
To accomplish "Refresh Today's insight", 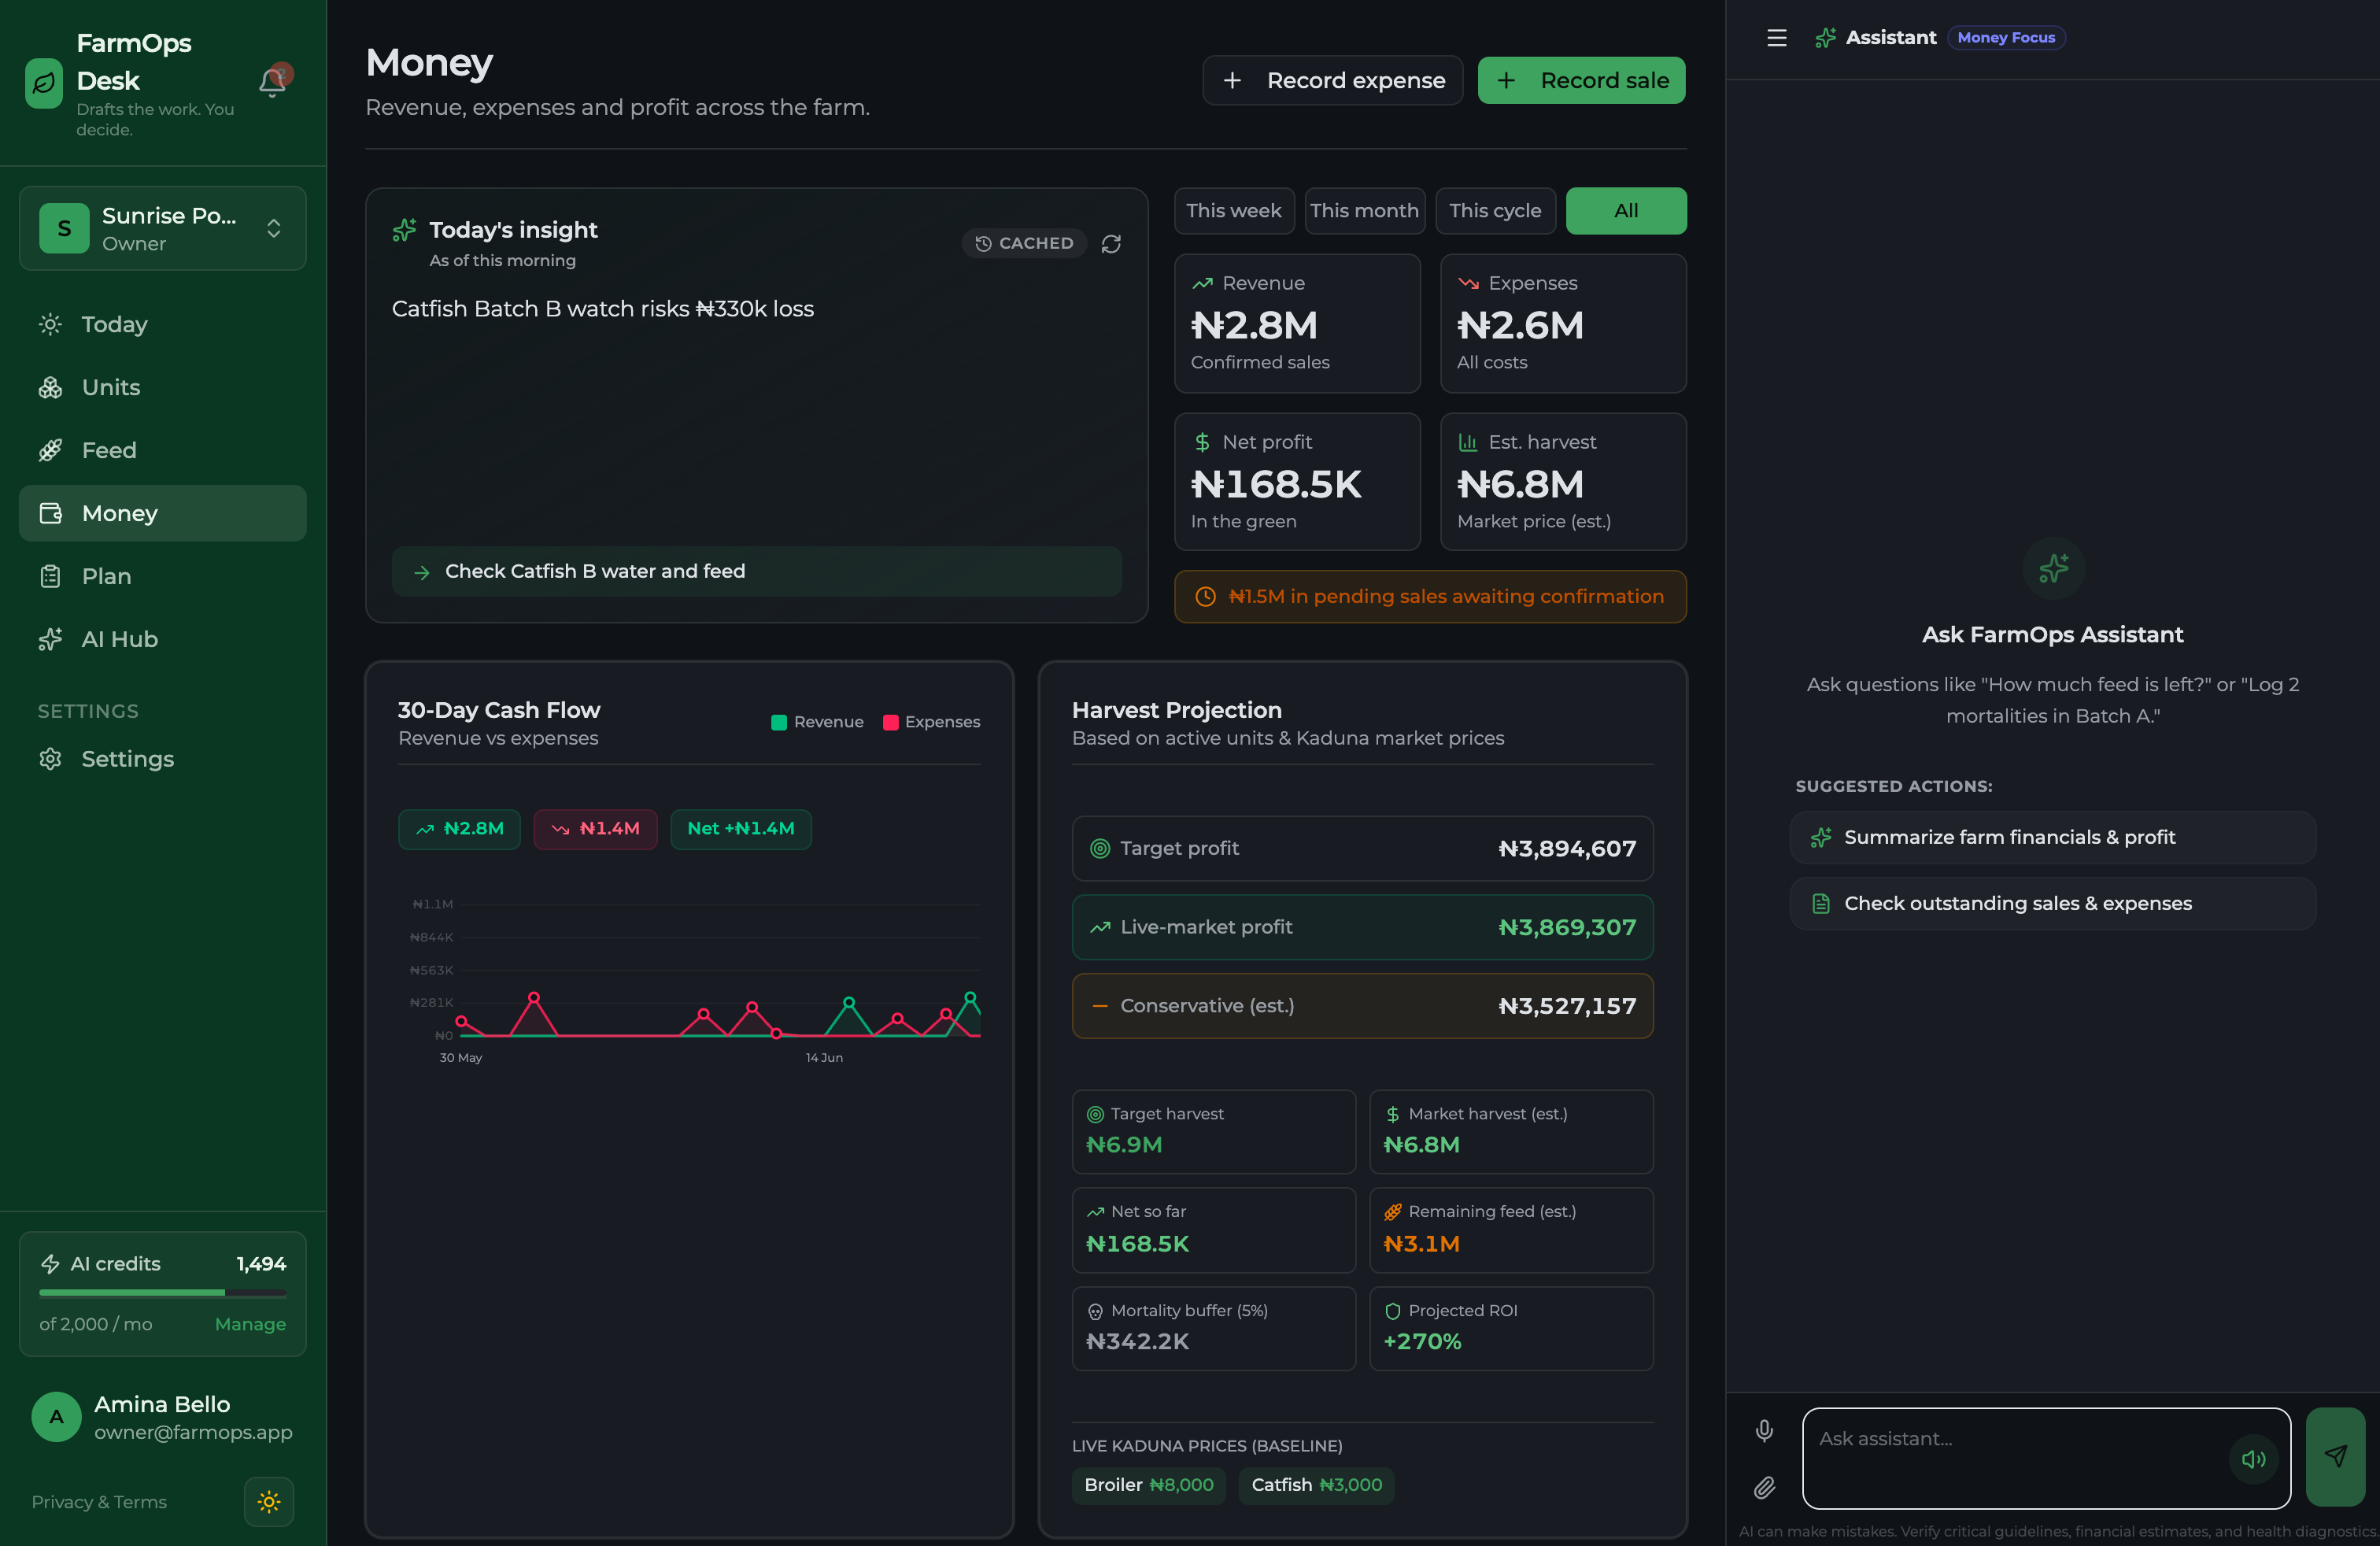I will click(x=1111, y=243).
